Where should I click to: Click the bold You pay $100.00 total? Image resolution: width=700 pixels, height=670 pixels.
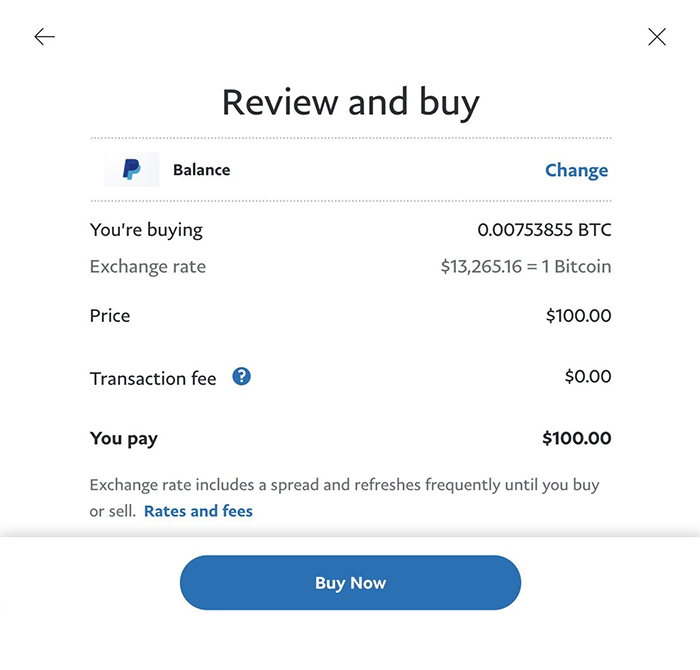[576, 438]
